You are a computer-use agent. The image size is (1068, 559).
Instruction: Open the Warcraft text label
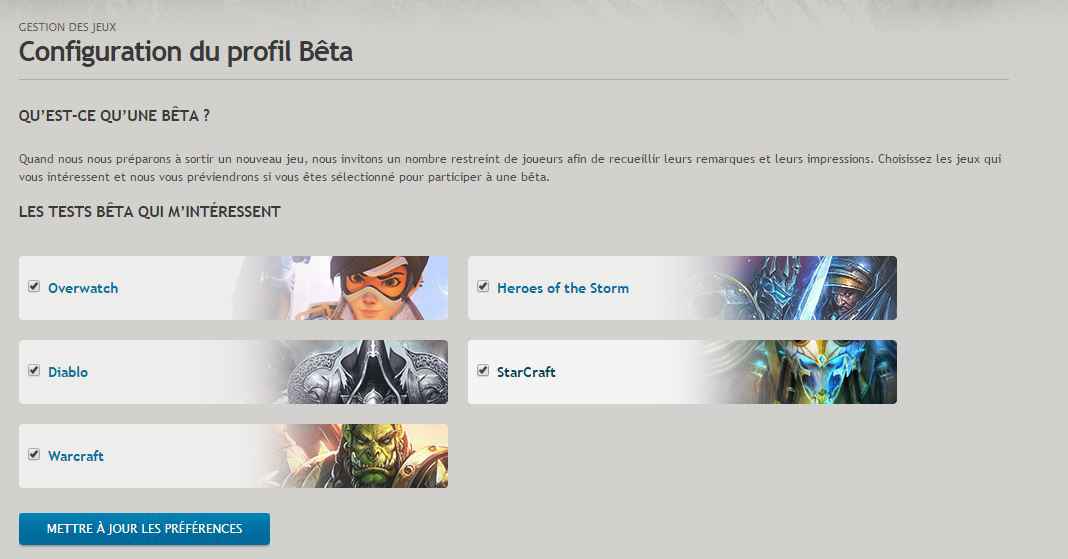(x=76, y=456)
